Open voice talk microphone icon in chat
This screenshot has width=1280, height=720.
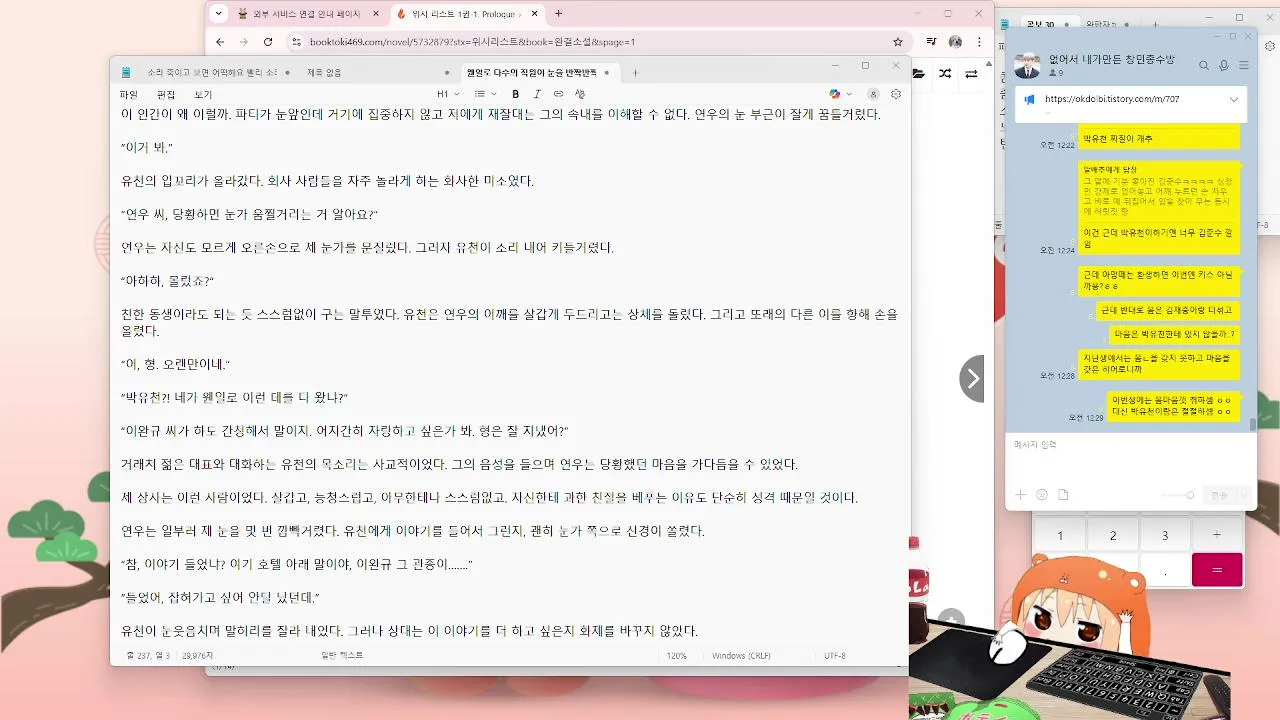pyautogui.click(x=1224, y=65)
